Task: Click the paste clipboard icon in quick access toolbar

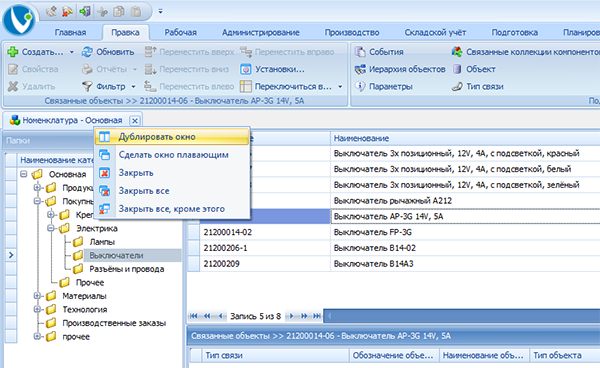Action: (x=136, y=11)
